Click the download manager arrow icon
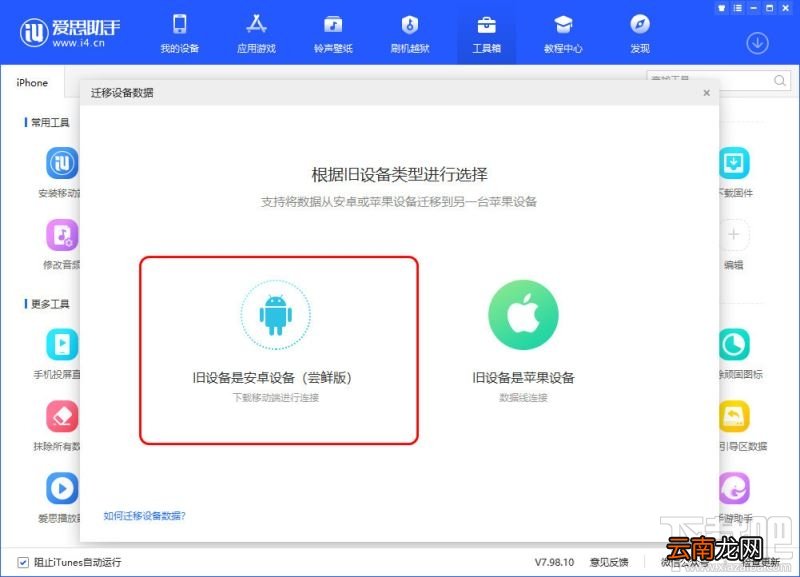This screenshot has width=800, height=577. click(757, 43)
